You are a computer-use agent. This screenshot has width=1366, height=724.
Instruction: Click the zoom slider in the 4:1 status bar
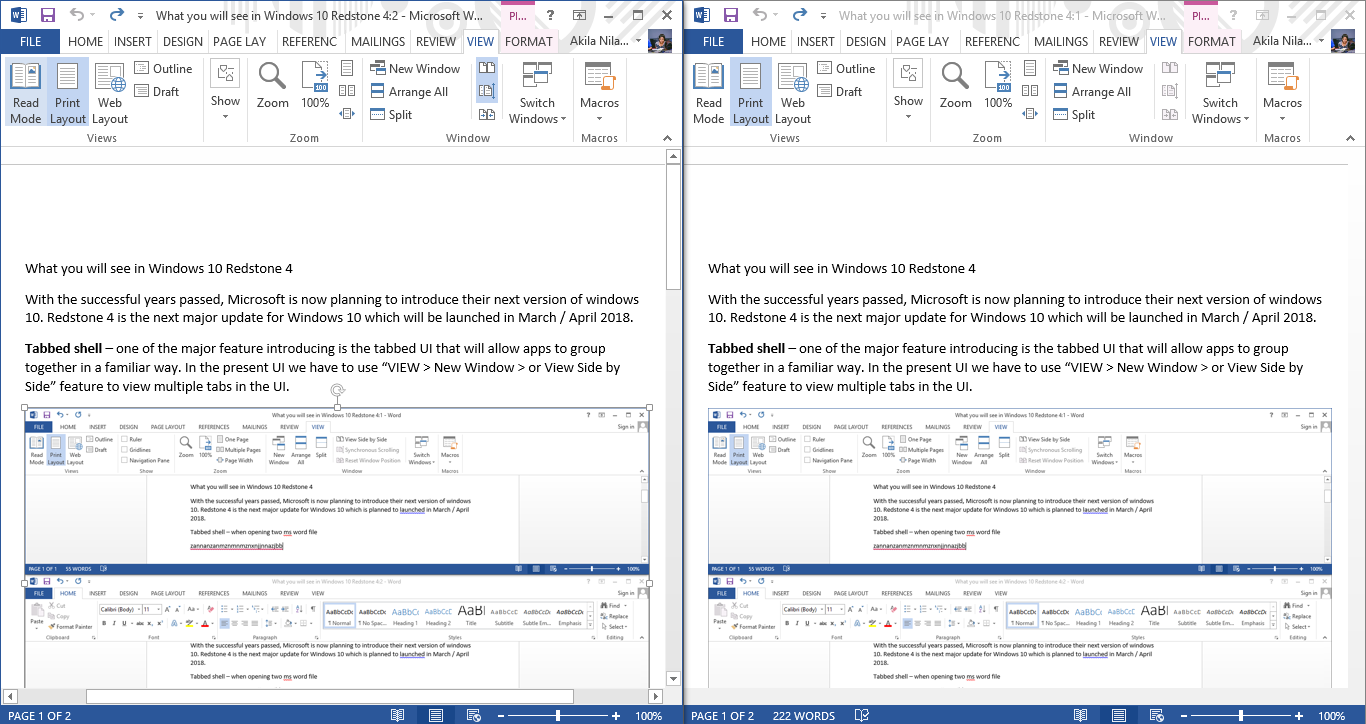[x=1241, y=716]
